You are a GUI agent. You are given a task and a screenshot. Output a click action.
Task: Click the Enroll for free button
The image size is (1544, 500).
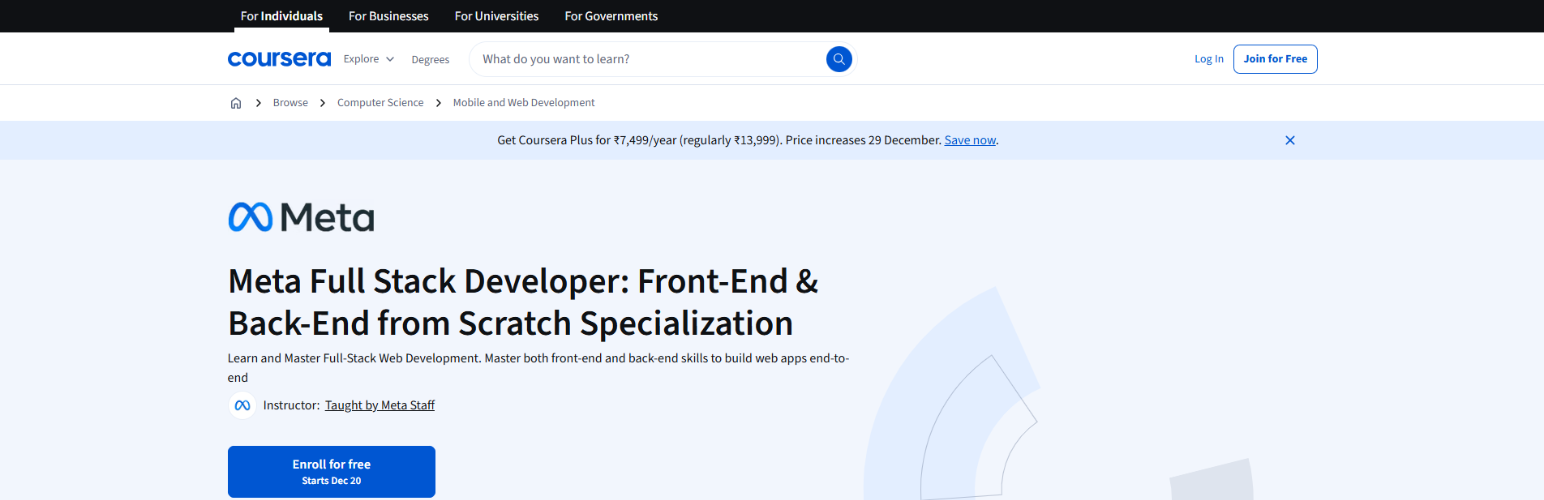(x=332, y=472)
